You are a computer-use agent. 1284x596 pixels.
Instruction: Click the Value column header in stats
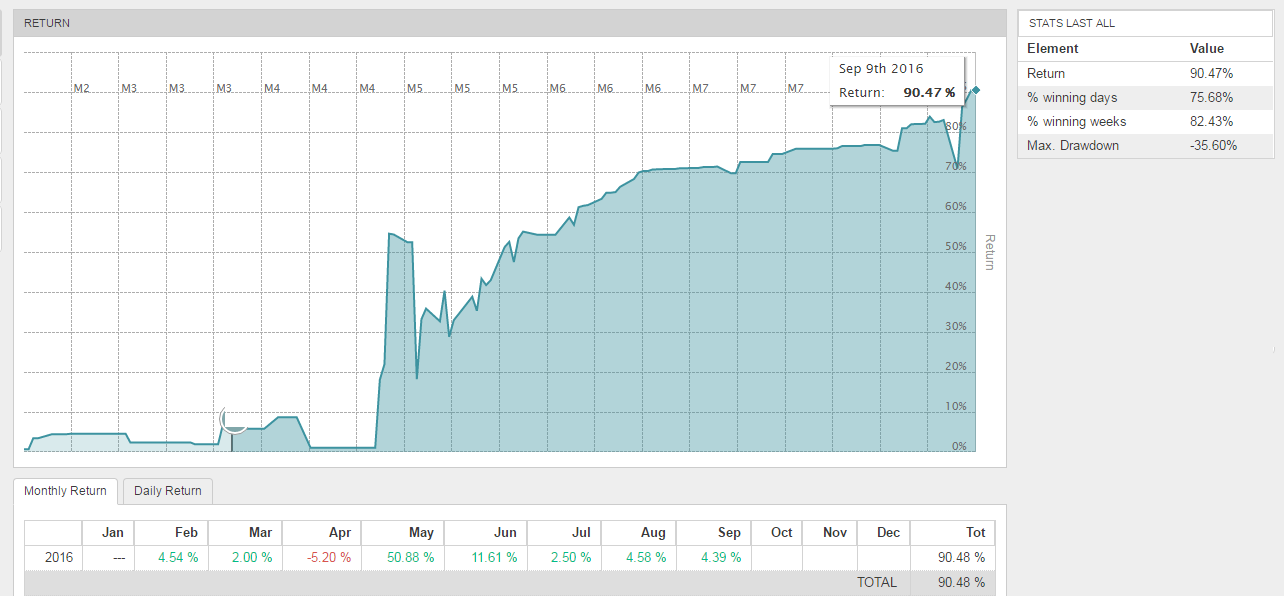1207,48
